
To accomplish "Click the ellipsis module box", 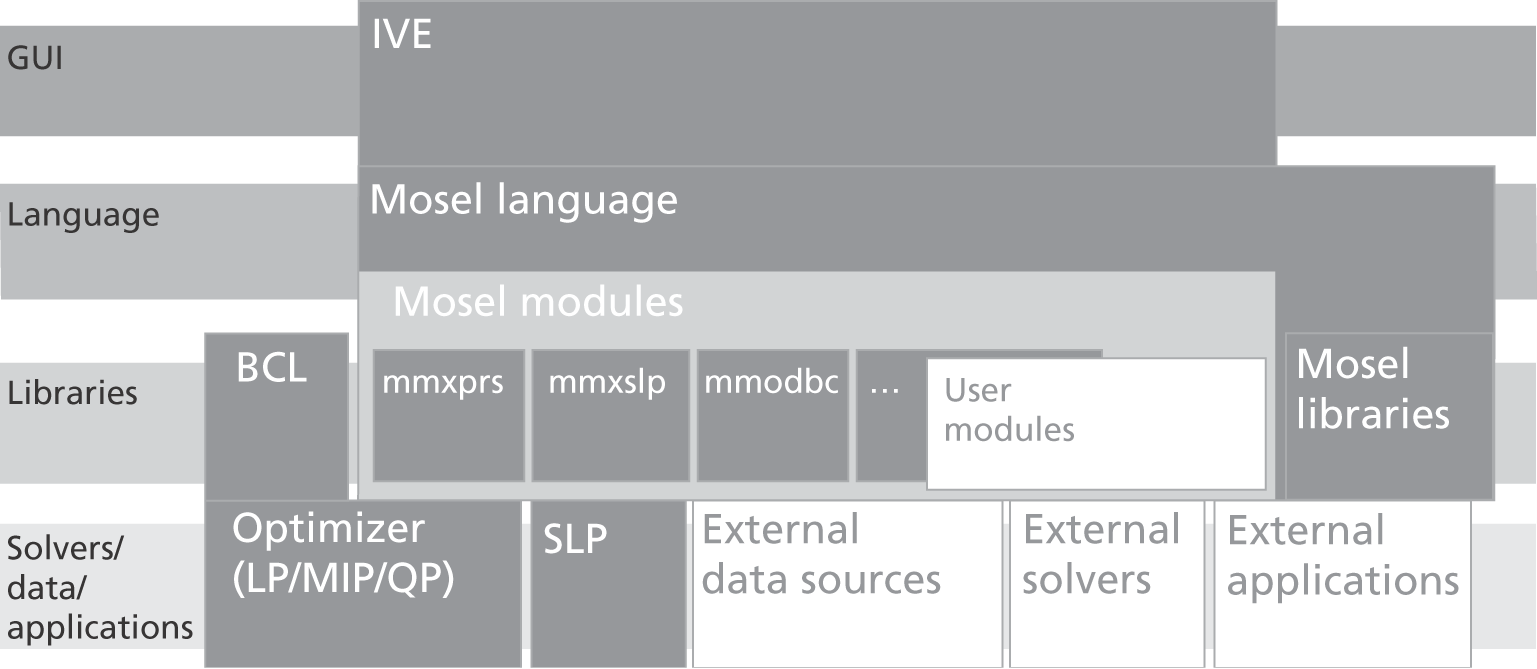I will (x=889, y=415).
